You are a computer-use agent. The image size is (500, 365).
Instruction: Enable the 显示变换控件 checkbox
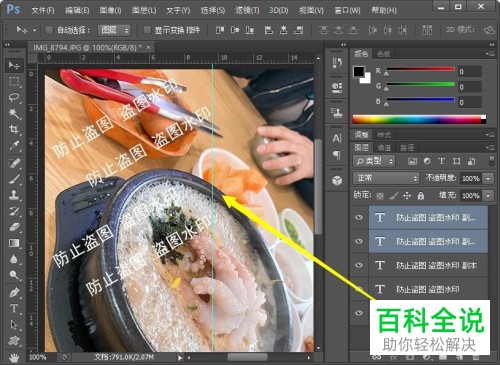(147, 30)
